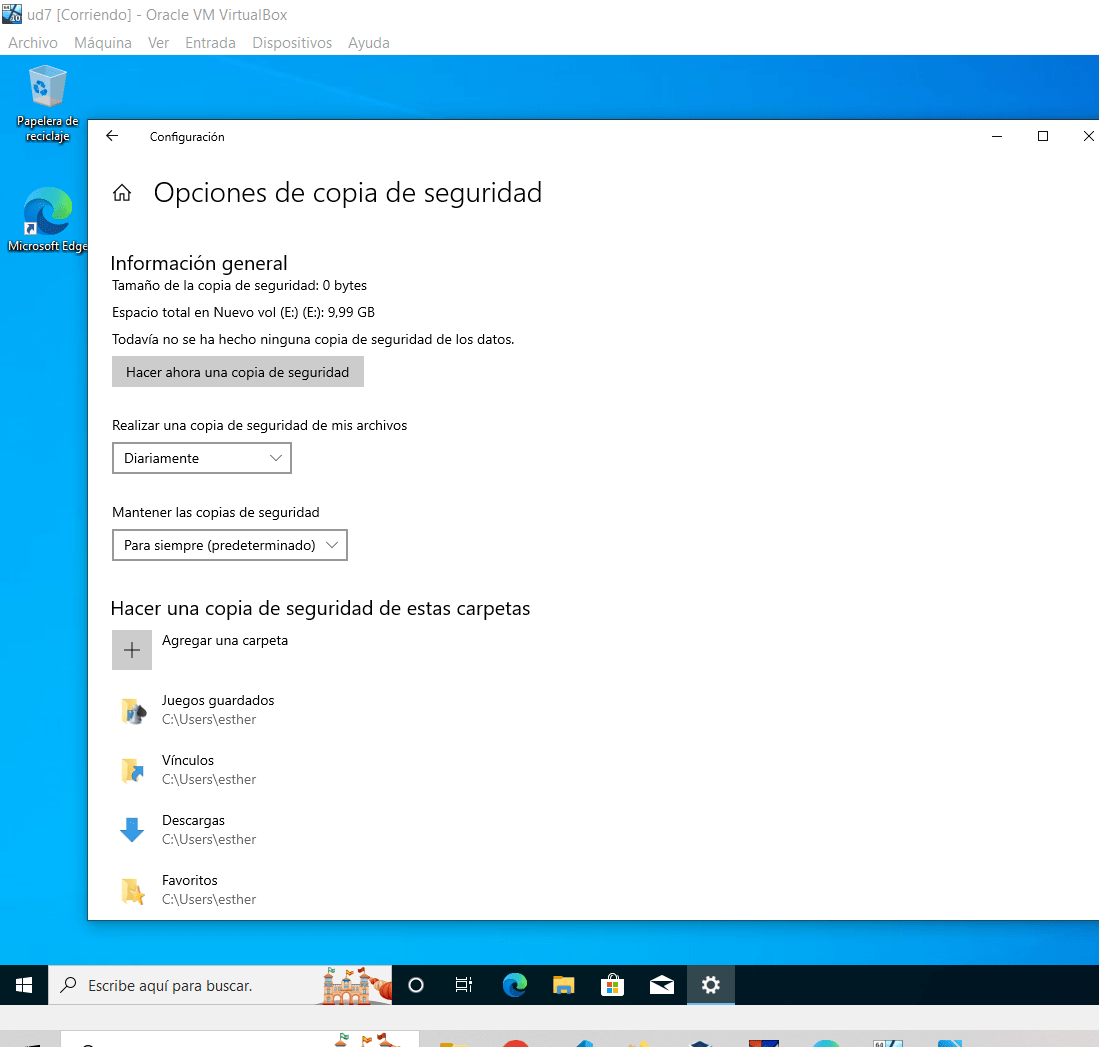Open the Mail app in taskbar

click(661, 985)
